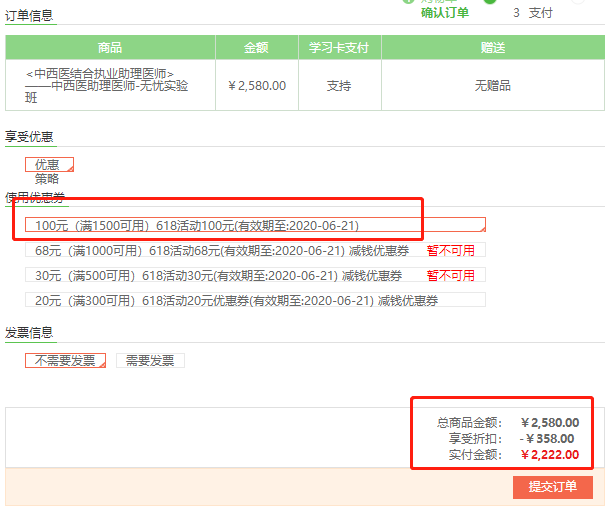
Task: Click the 支持 cell under 学习卡支付
Action: click(x=338, y=86)
